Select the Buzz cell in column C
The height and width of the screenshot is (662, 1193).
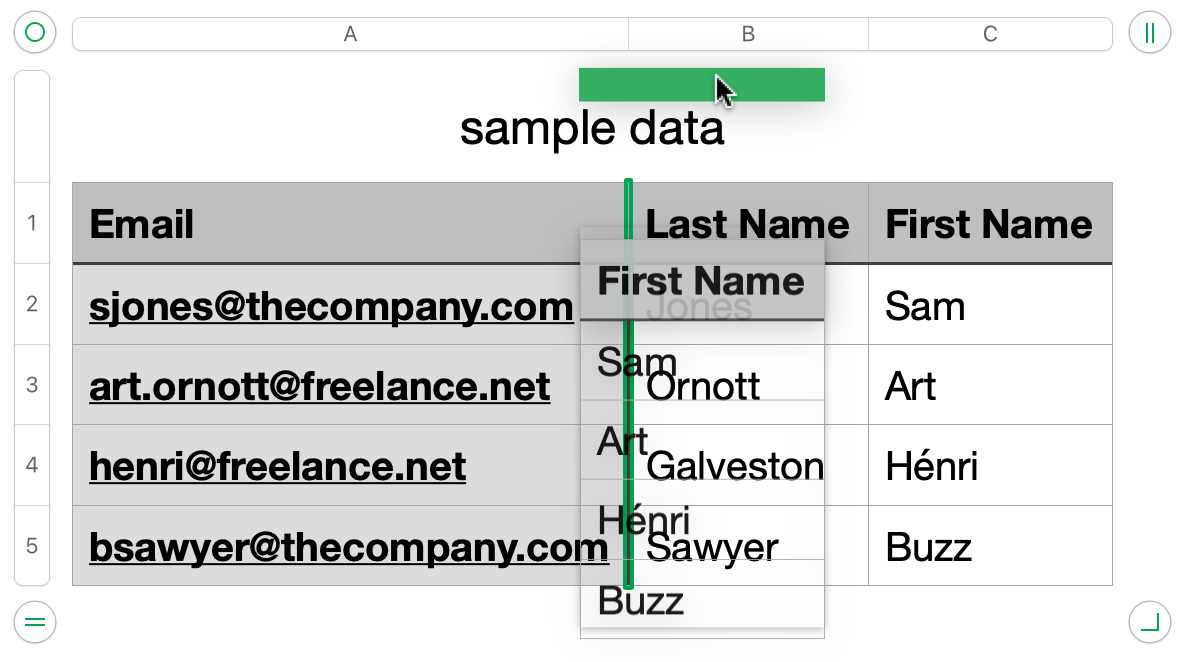929,547
